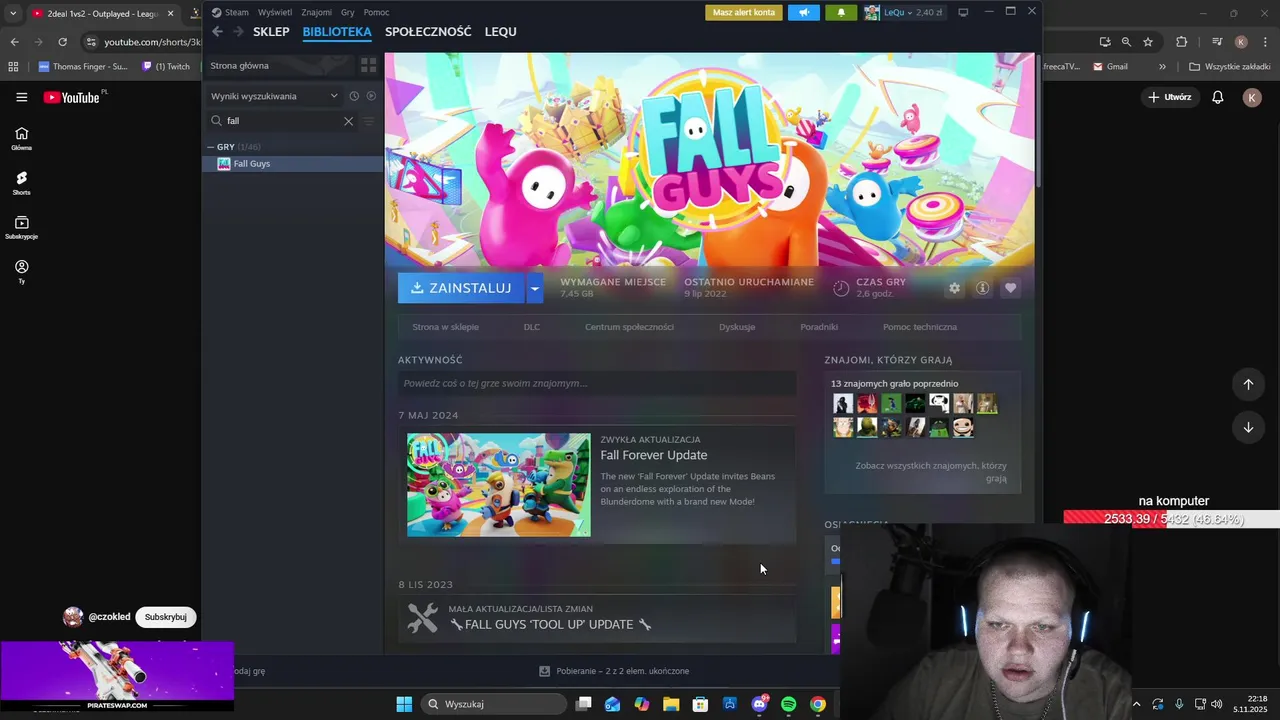The height and width of the screenshot is (720, 1280).
Task: Go to previous Short up arrow
Action: pos(1248,384)
